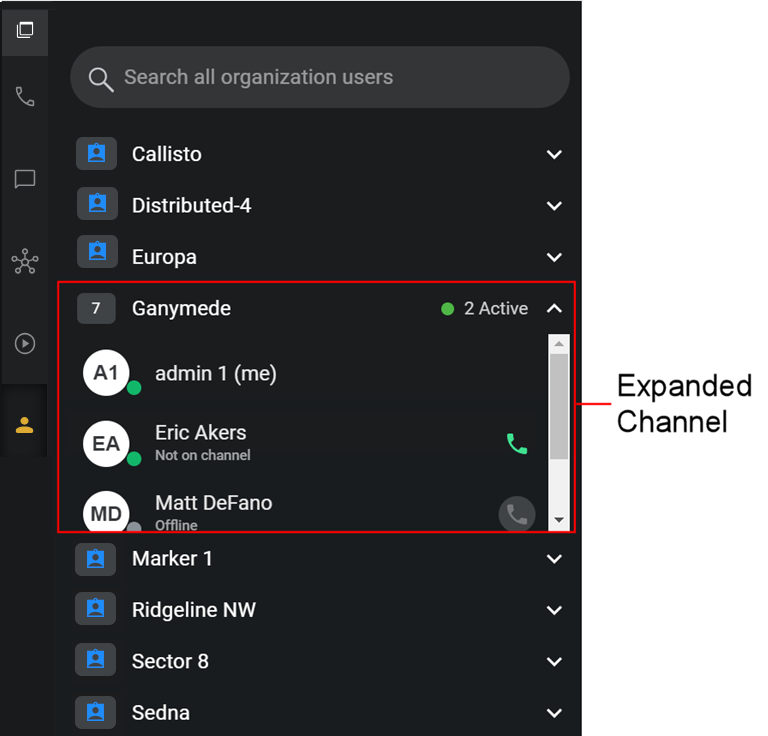Click the Sedna channel name
This screenshot has width=768, height=736.
(x=161, y=713)
